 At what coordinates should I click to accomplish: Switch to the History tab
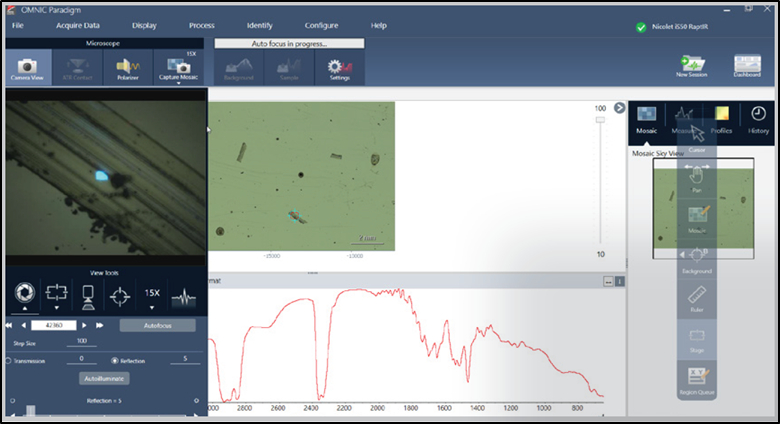click(x=758, y=120)
